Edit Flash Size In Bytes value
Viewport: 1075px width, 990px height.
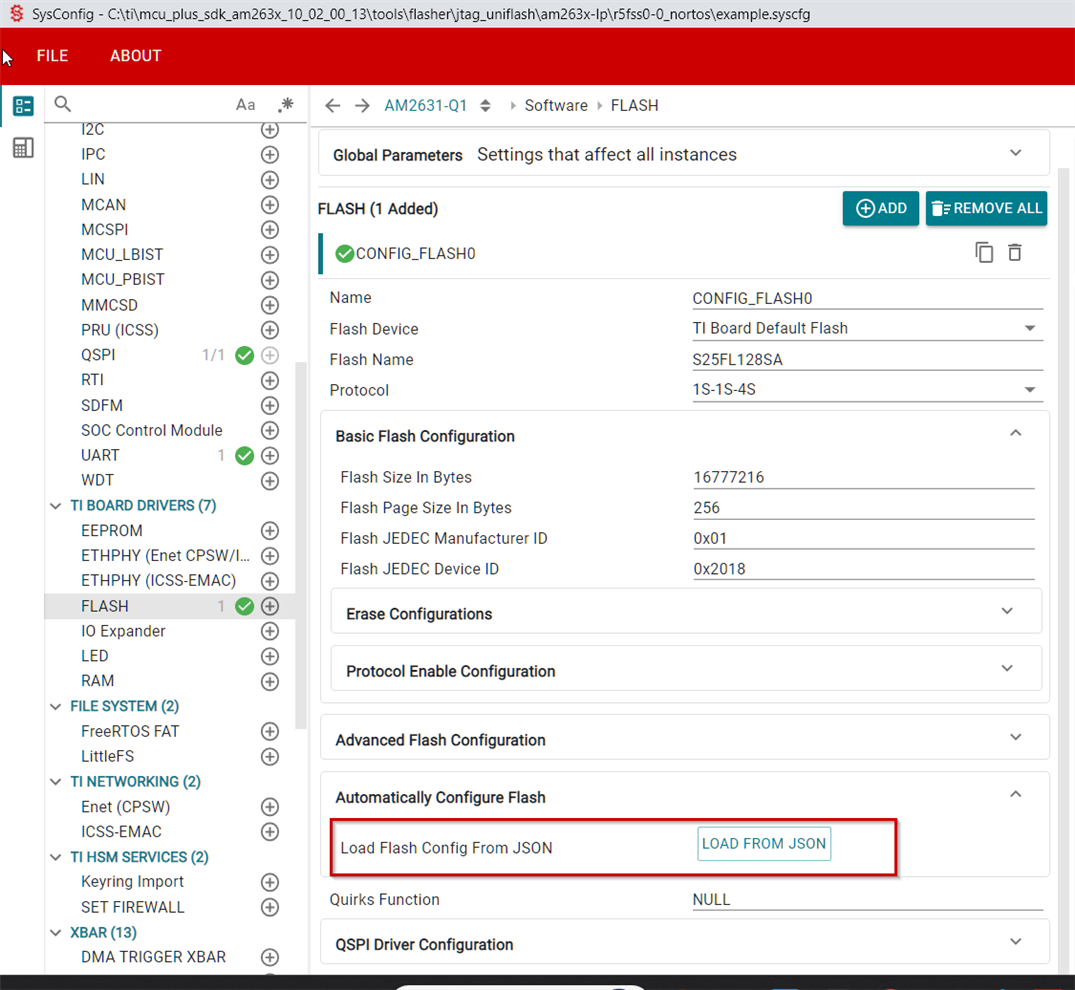(863, 477)
